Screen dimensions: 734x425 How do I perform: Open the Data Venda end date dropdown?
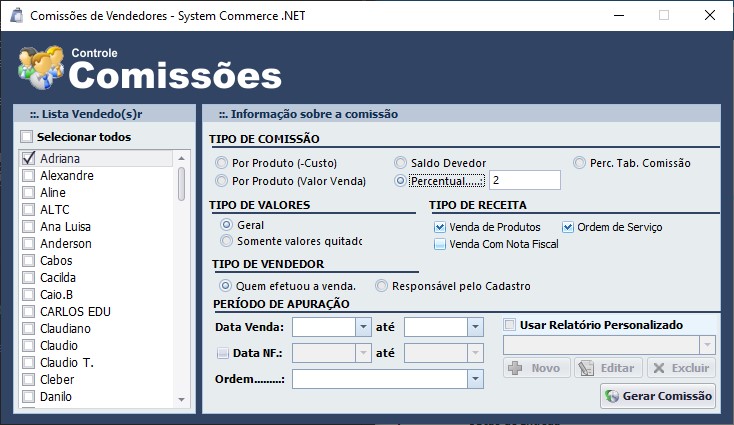click(475, 327)
